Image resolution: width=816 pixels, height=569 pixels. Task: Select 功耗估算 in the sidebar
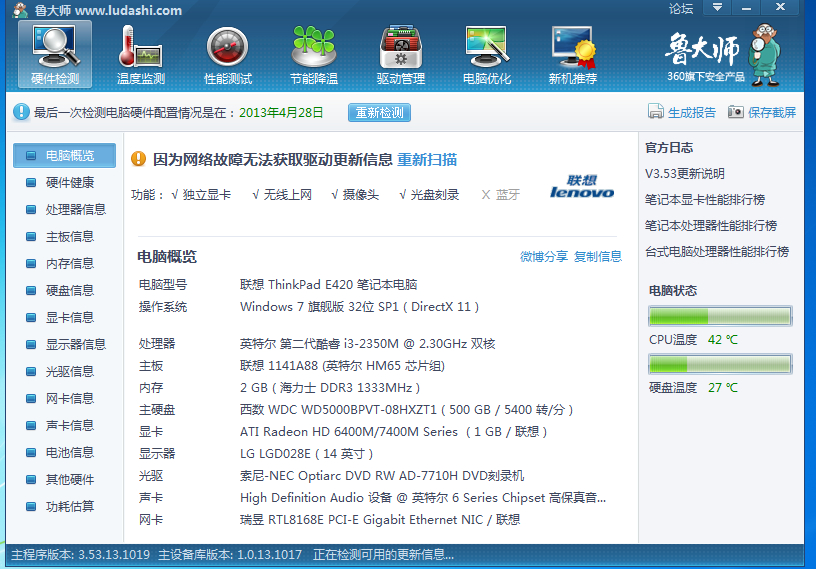(65, 506)
